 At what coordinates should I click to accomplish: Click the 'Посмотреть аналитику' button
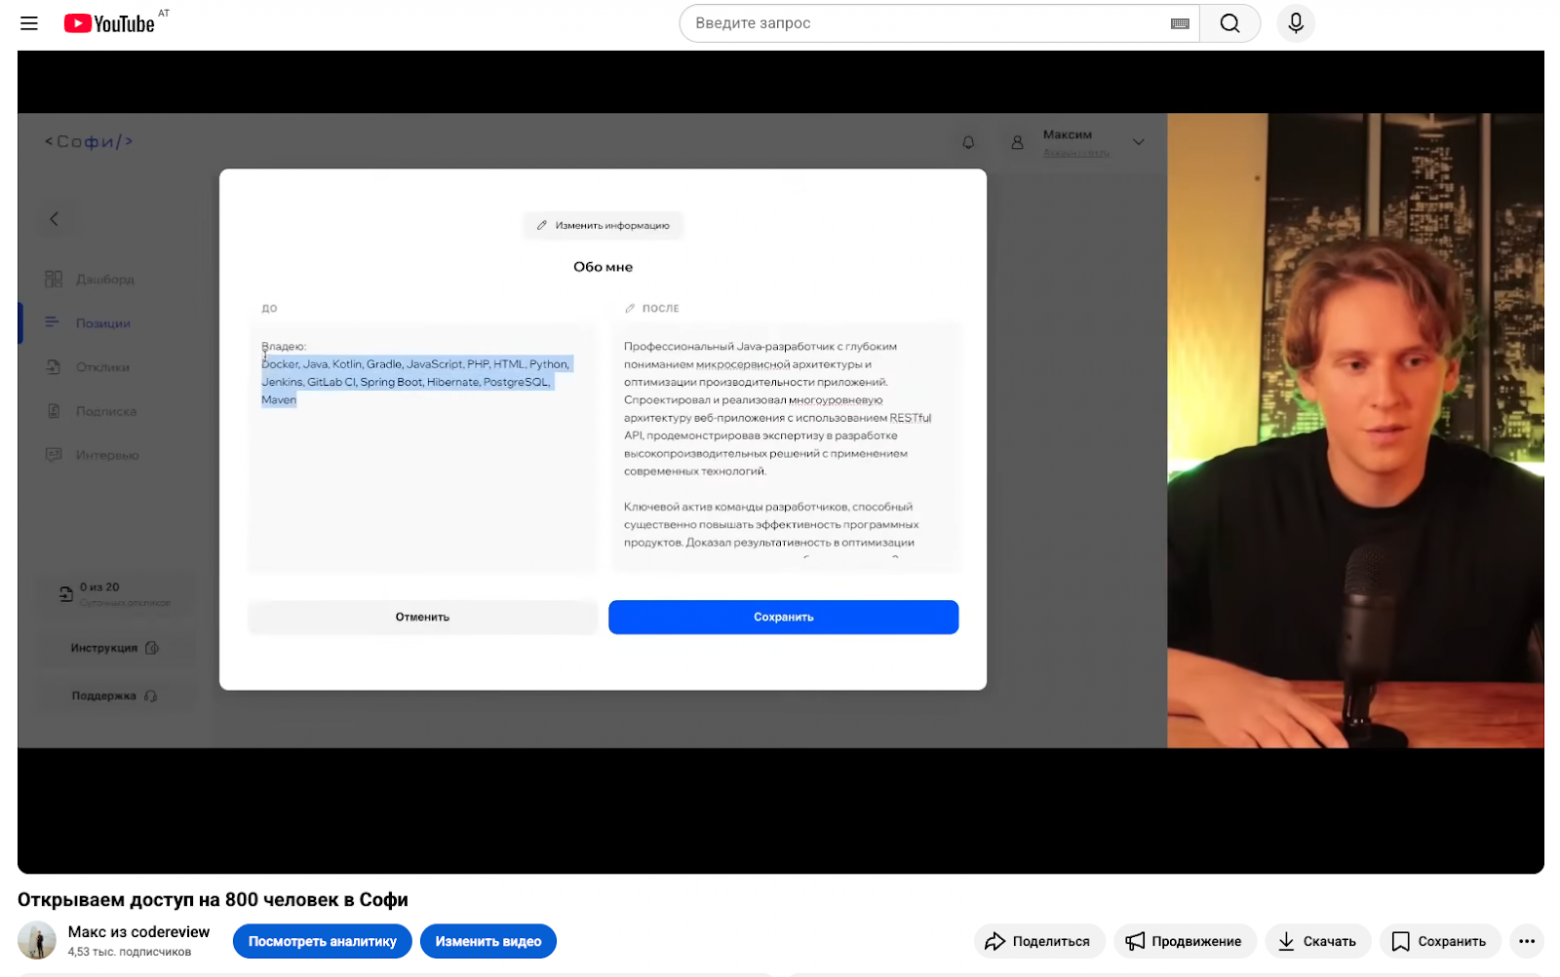(322, 941)
